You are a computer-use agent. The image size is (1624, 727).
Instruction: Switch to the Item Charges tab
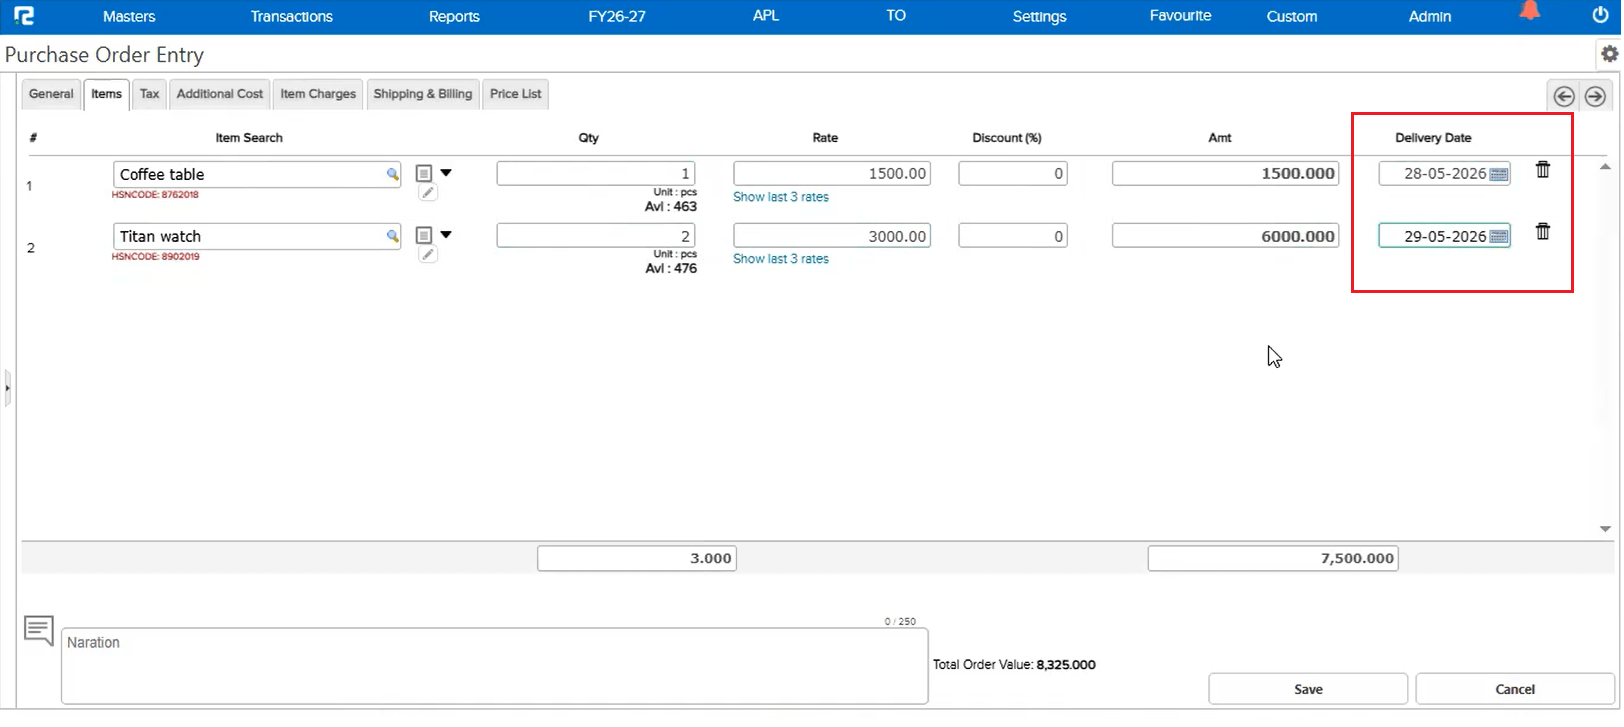coord(318,94)
